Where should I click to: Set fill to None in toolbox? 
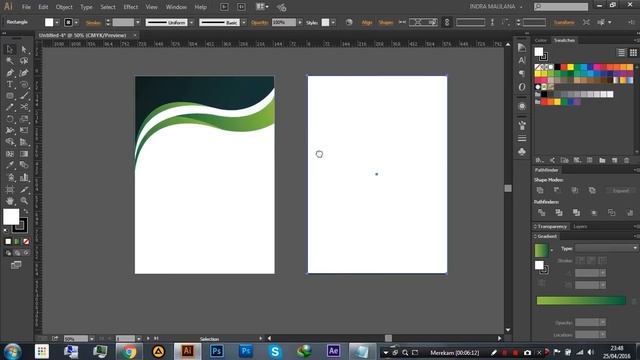tap(26, 242)
